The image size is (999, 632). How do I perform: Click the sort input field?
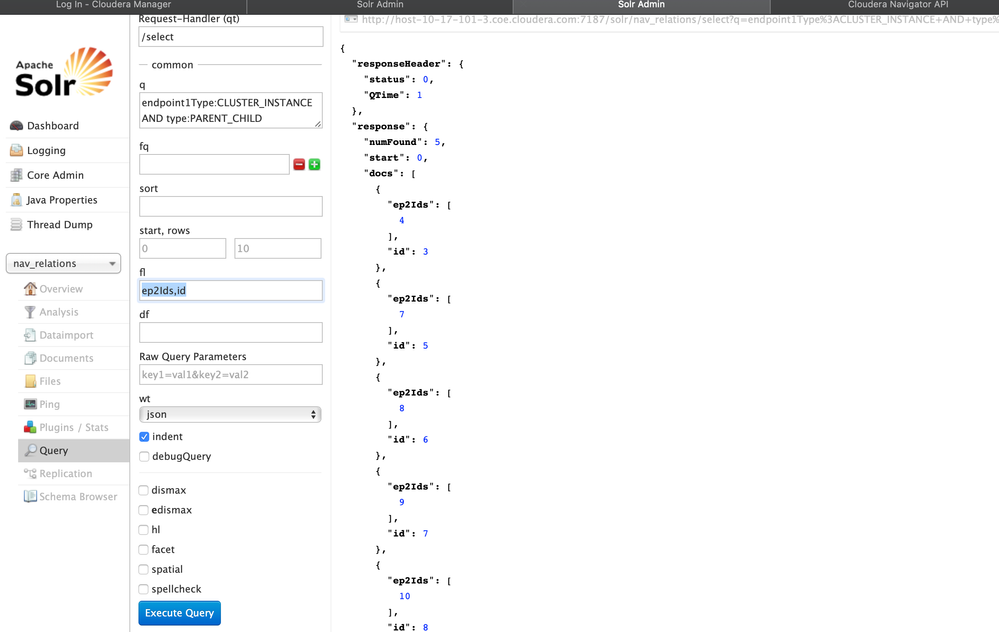pos(231,206)
